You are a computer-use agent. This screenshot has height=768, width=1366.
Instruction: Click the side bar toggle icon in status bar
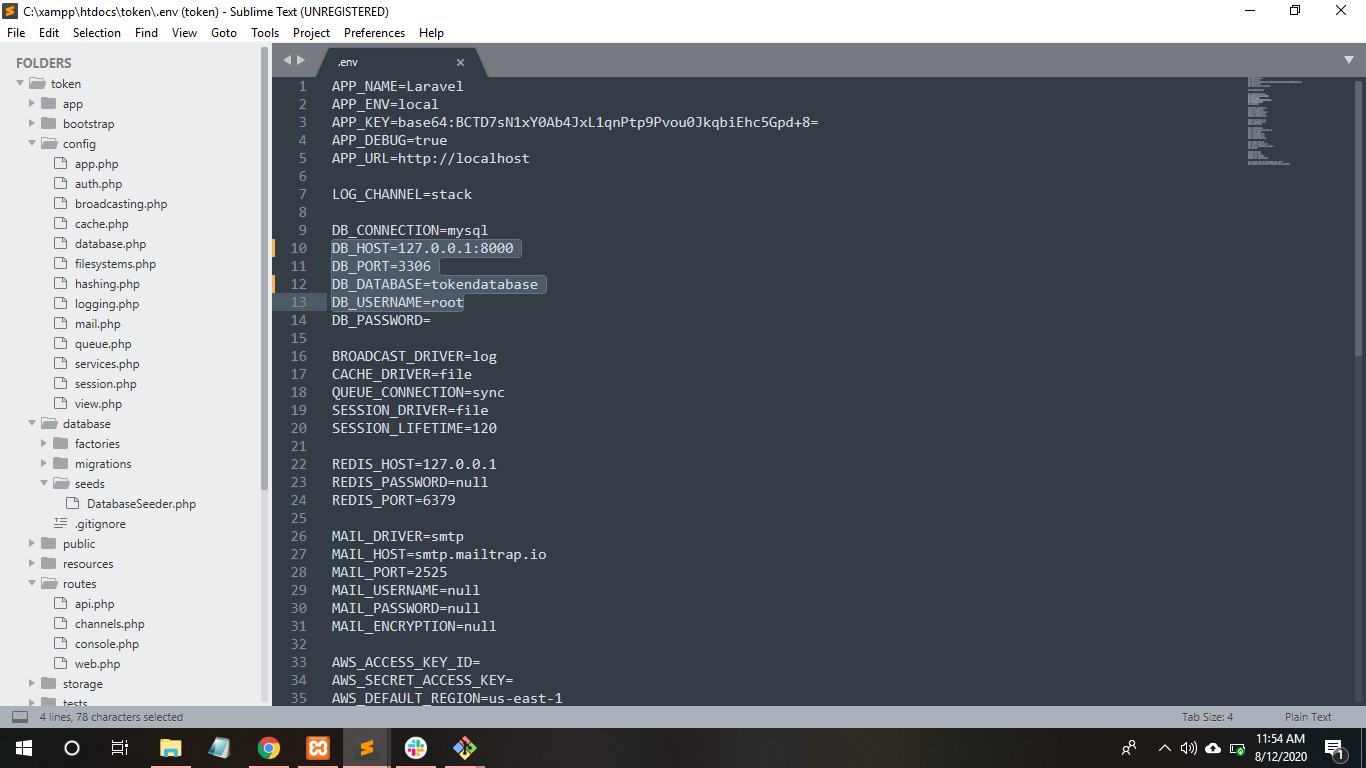[x=20, y=717]
